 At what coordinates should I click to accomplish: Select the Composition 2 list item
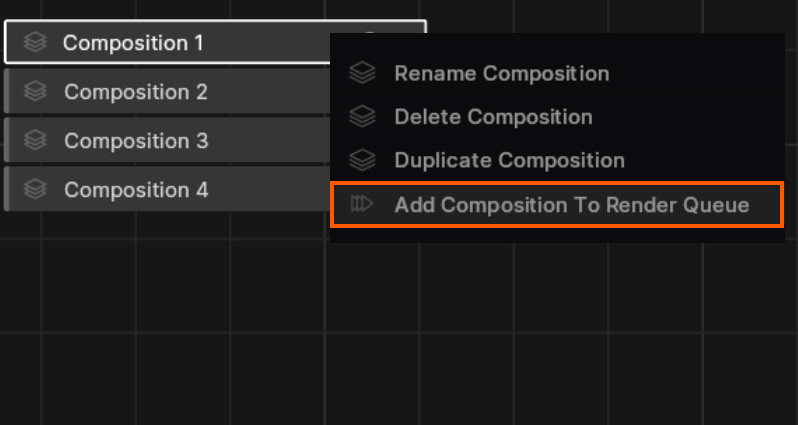coord(136,92)
